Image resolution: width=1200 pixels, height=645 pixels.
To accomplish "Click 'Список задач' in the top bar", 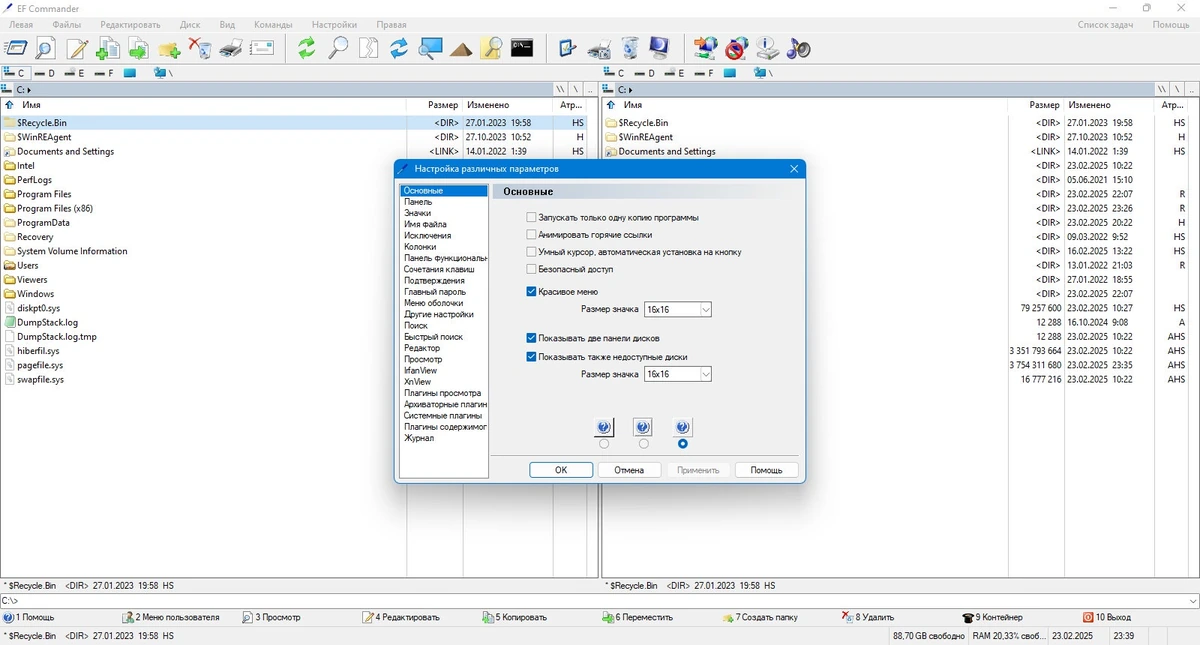I will [1104, 24].
